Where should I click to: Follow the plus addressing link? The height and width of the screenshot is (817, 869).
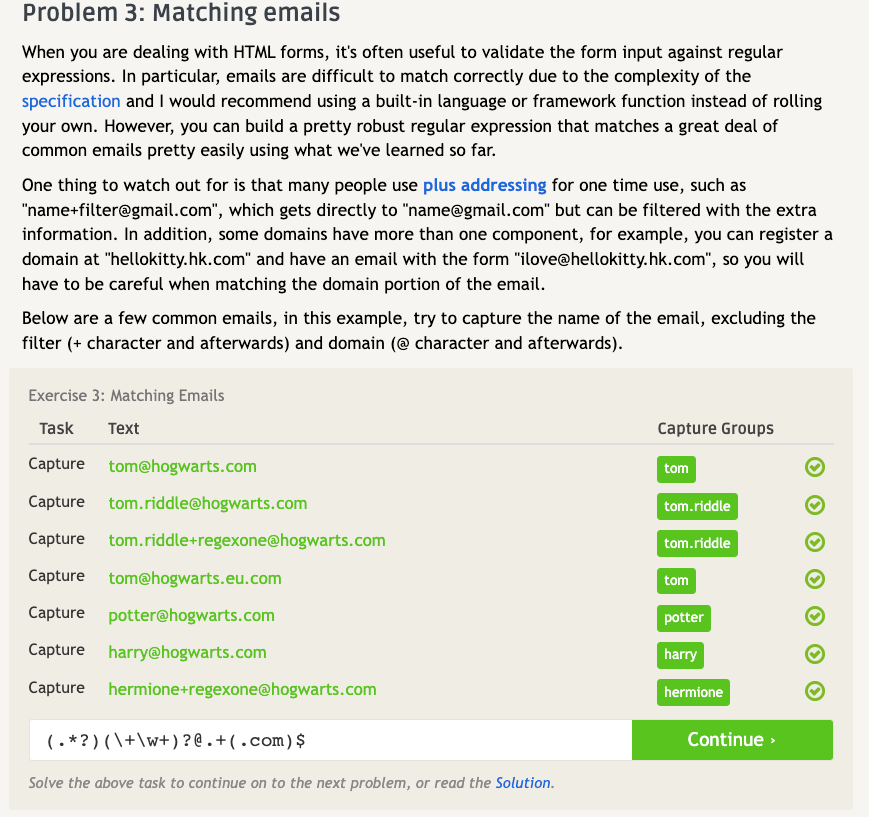pos(484,185)
